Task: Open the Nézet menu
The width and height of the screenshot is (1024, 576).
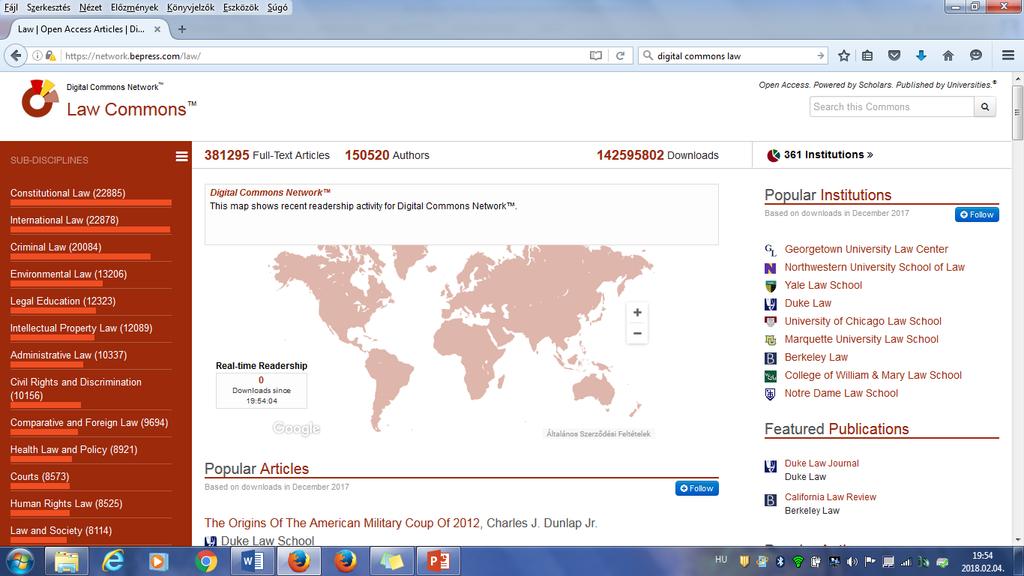Action: coord(90,7)
